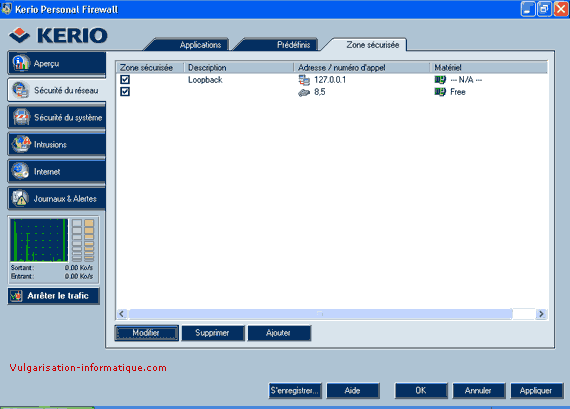The height and width of the screenshot is (409, 570).
Task: Click the Internet globe icon
Action: point(20,171)
